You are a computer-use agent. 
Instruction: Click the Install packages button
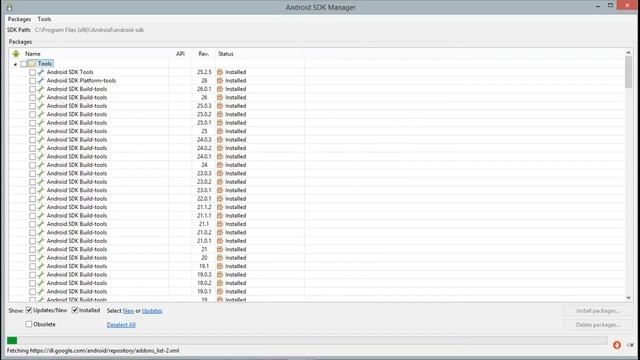[598, 311]
